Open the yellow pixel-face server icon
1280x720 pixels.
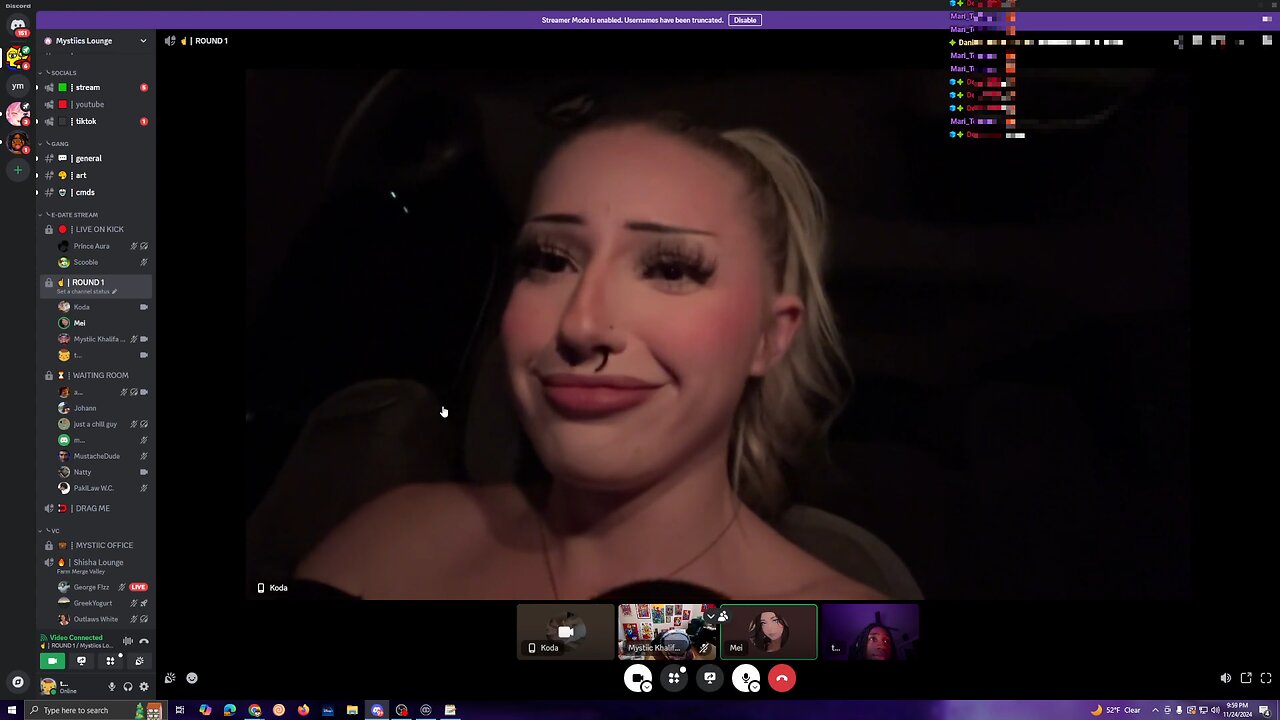point(18,57)
